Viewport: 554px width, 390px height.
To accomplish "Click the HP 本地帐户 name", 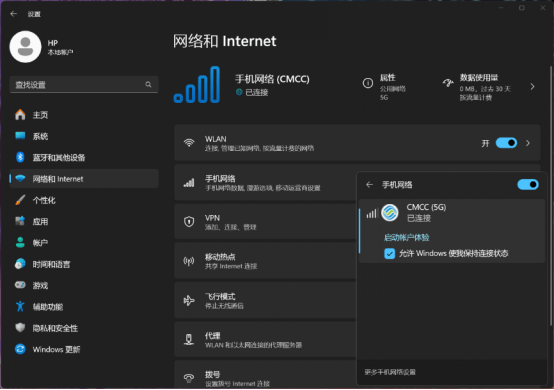I will pyautogui.click(x=60, y=47).
